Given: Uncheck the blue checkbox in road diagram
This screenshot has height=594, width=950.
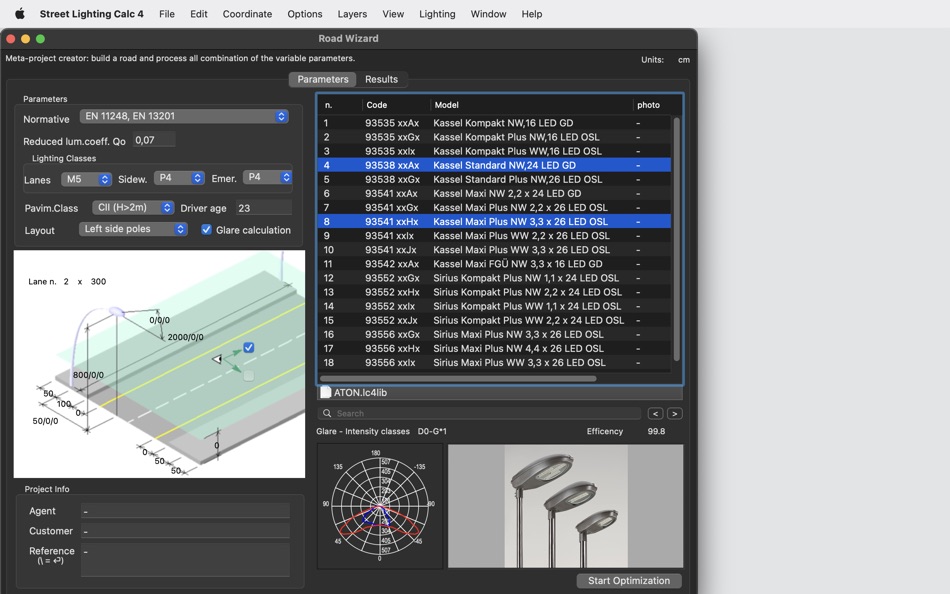Looking at the screenshot, I should pyautogui.click(x=248, y=347).
